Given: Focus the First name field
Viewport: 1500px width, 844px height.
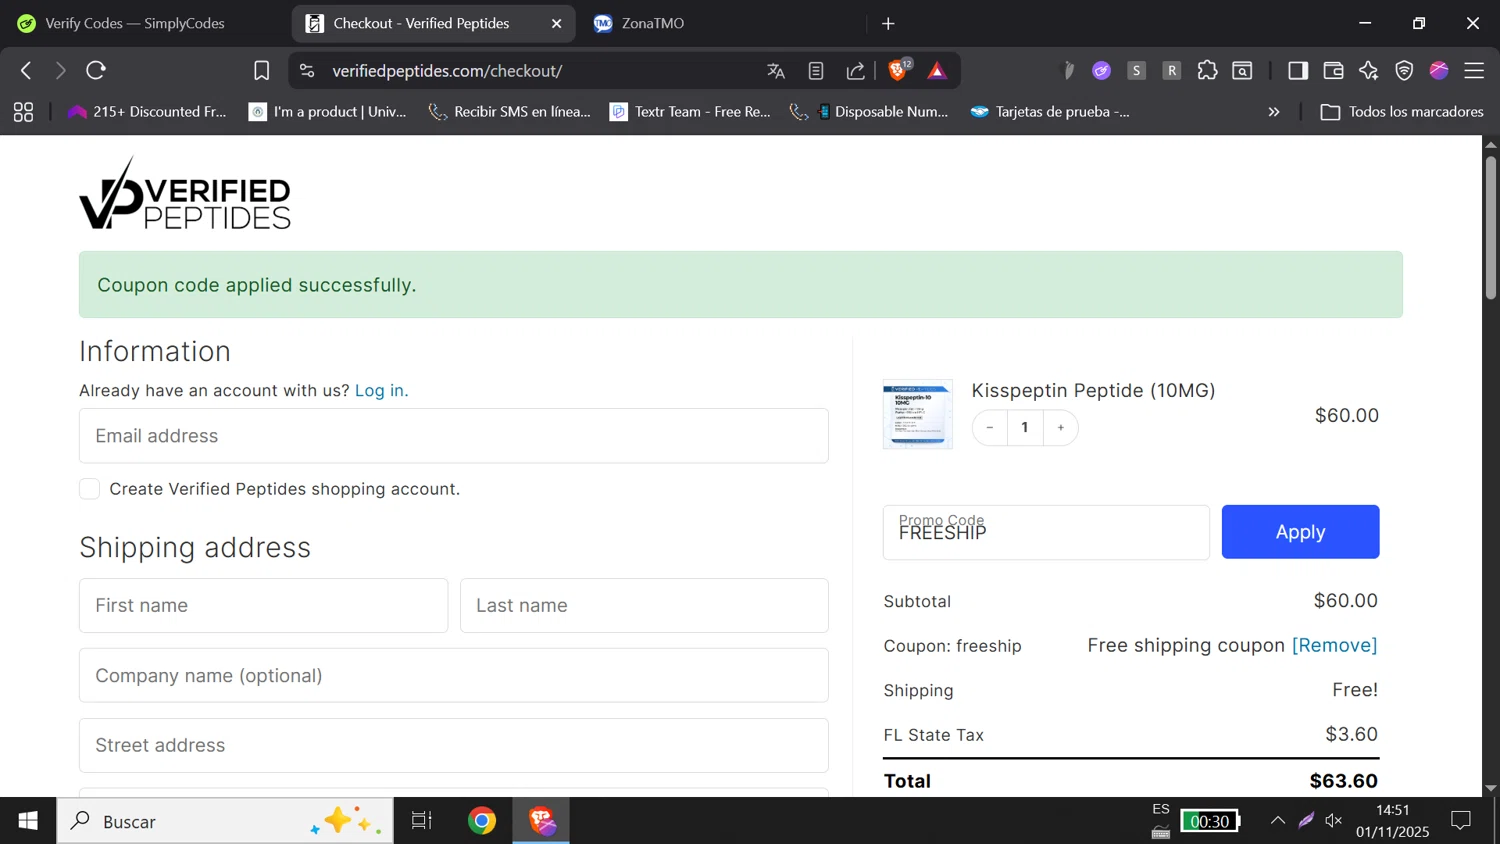Looking at the screenshot, I should [x=263, y=605].
